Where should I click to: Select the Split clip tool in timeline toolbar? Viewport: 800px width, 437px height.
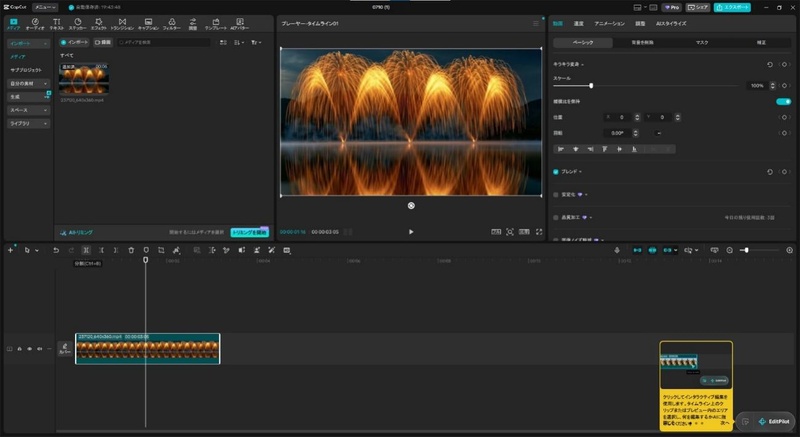(86, 250)
